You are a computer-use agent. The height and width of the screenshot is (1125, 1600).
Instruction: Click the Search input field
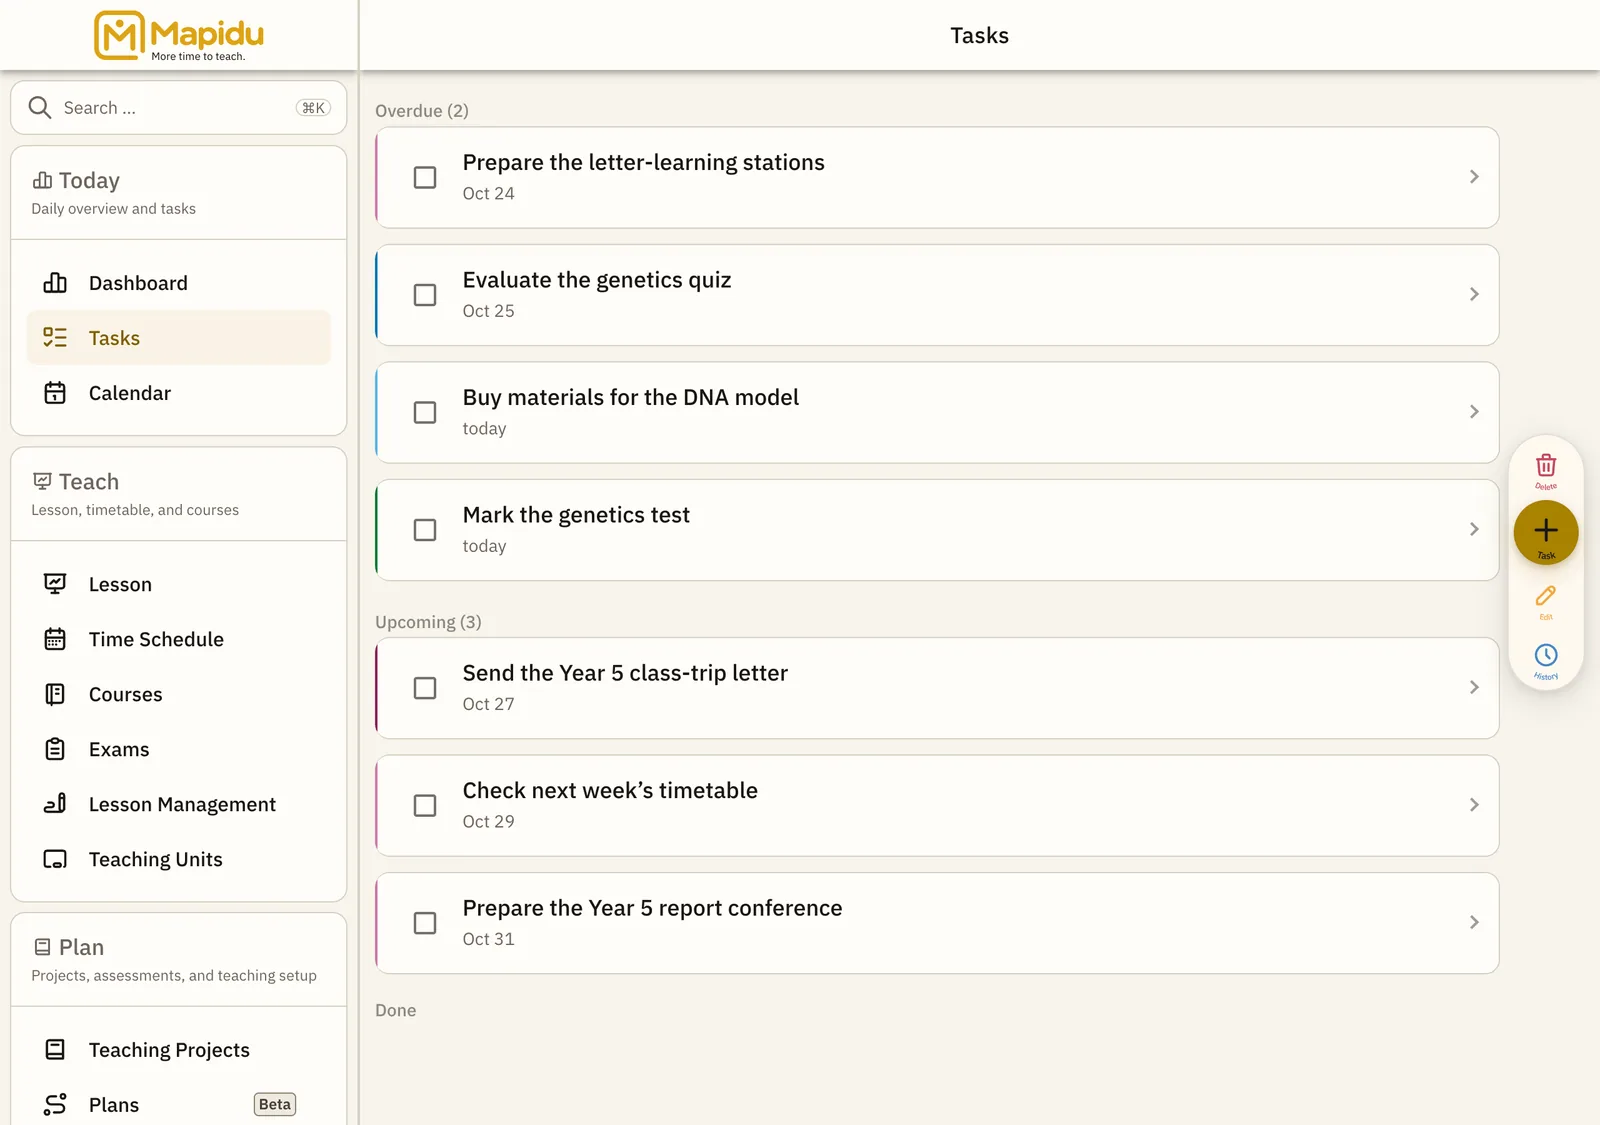pyautogui.click(x=179, y=108)
